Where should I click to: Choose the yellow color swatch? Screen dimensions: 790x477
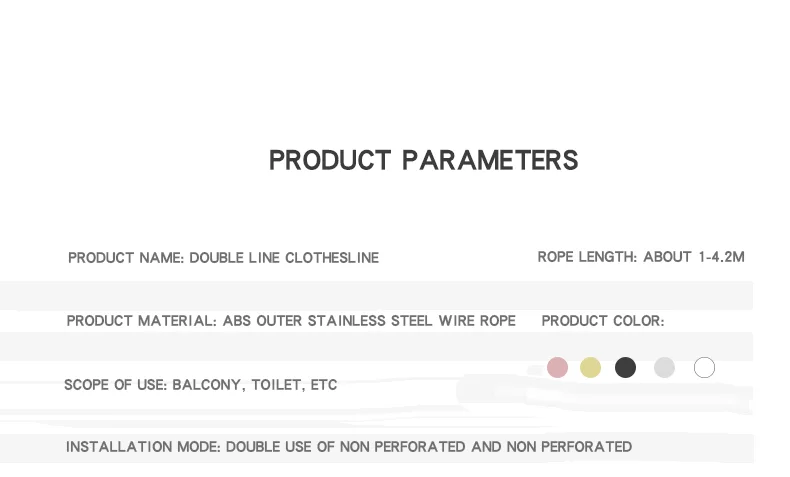pos(591,368)
